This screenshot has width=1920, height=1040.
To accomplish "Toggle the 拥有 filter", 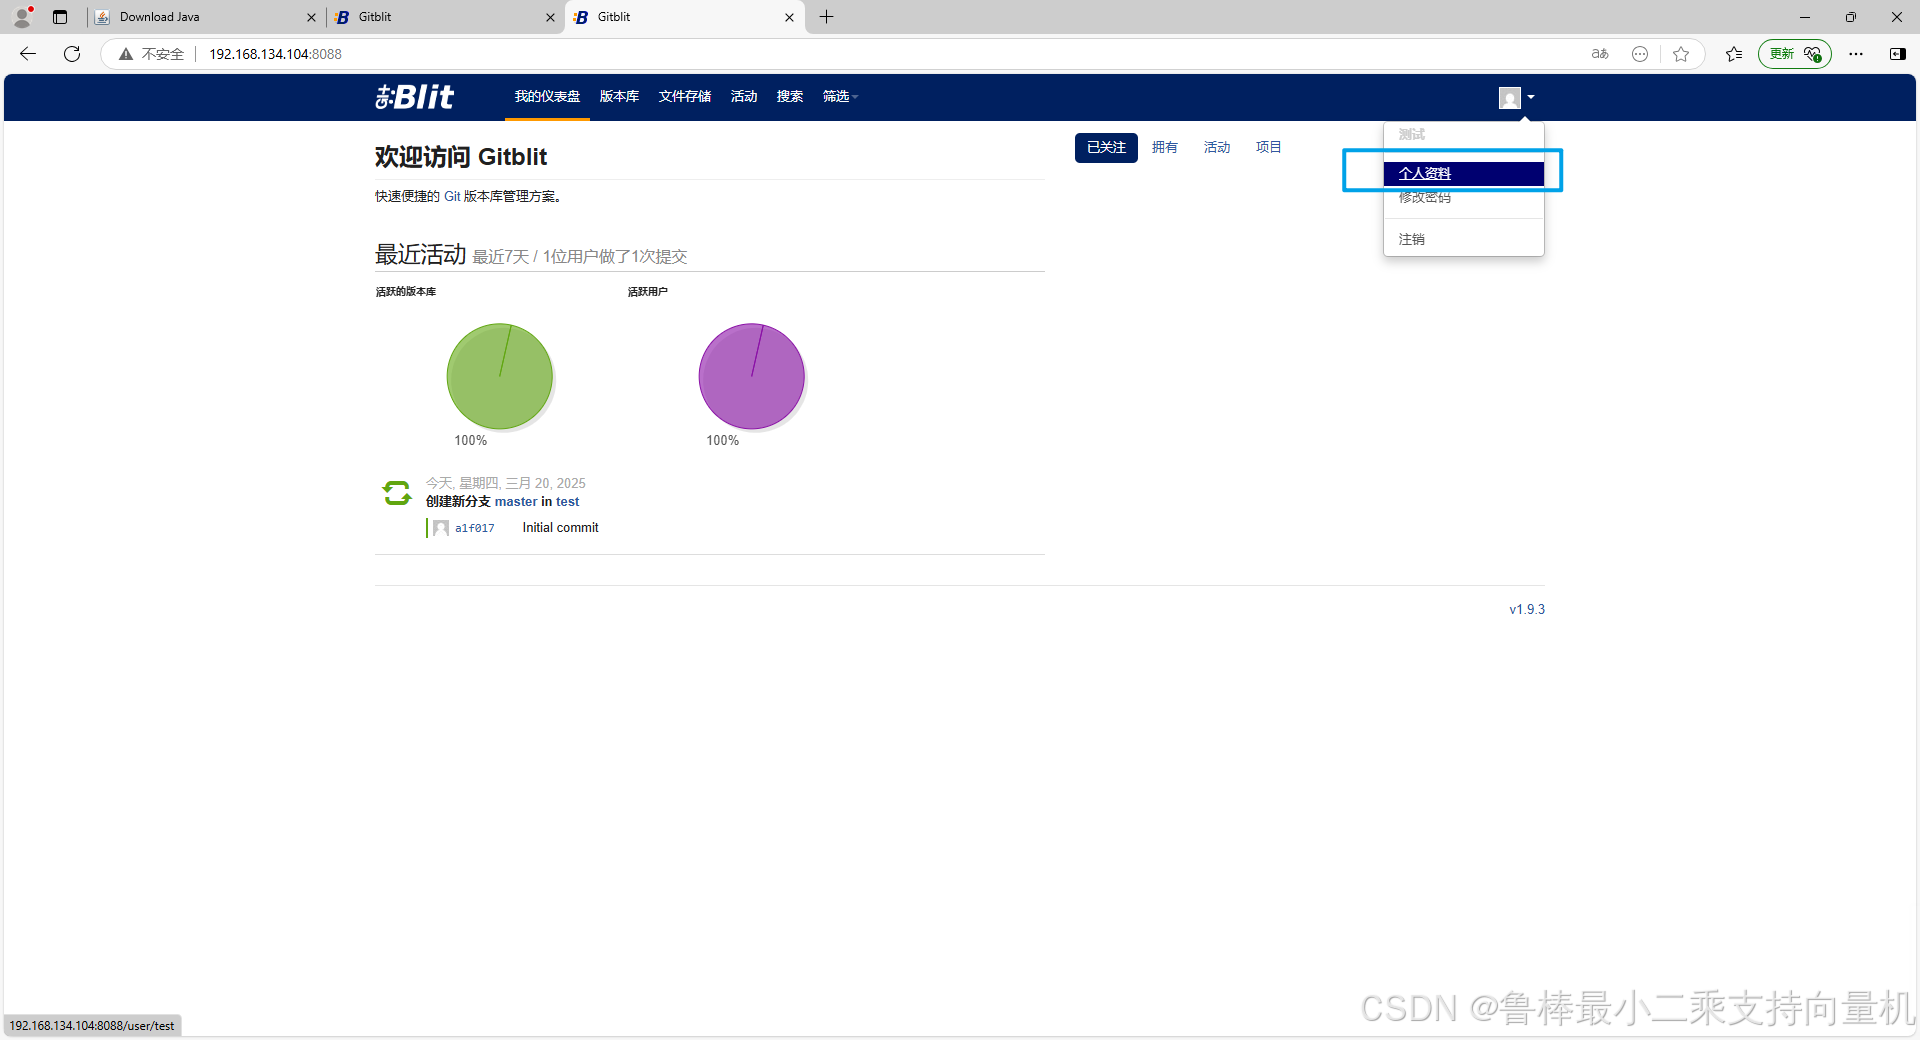I will (x=1164, y=147).
